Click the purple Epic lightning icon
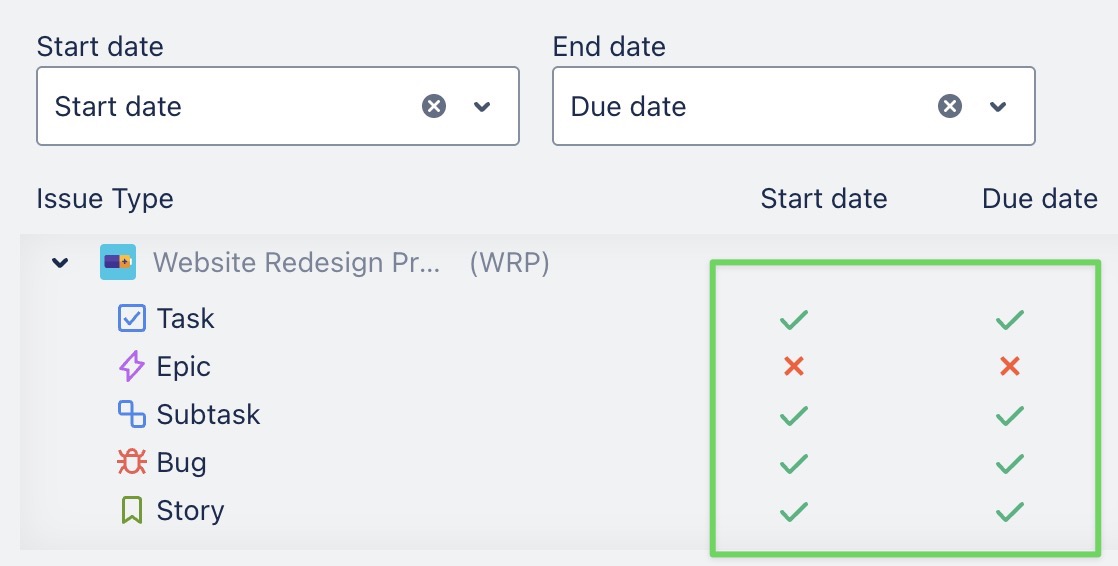The height and width of the screenshot is (566, 1118). [132, 367]
